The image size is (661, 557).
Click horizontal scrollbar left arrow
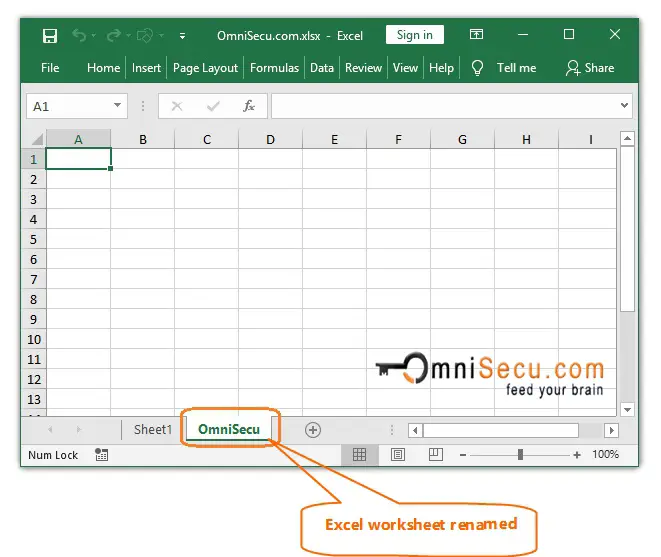(415, 431)
